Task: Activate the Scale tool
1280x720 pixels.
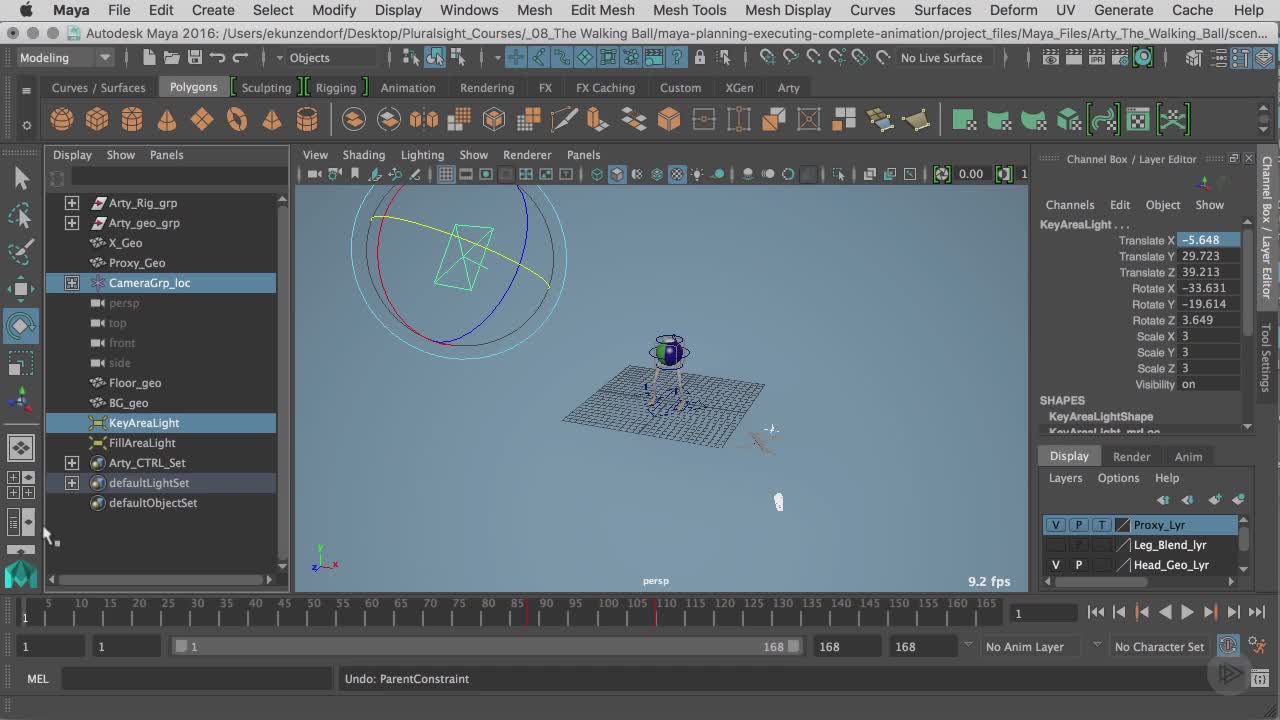Action: click(21, 363)
